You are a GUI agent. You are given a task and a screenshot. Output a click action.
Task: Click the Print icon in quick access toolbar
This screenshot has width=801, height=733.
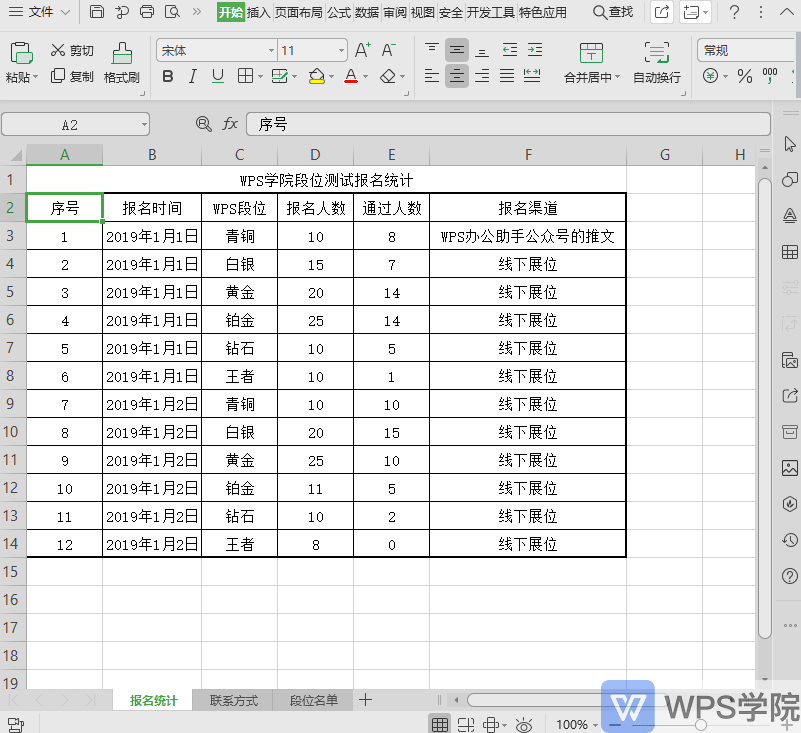[x=147, y=11]
